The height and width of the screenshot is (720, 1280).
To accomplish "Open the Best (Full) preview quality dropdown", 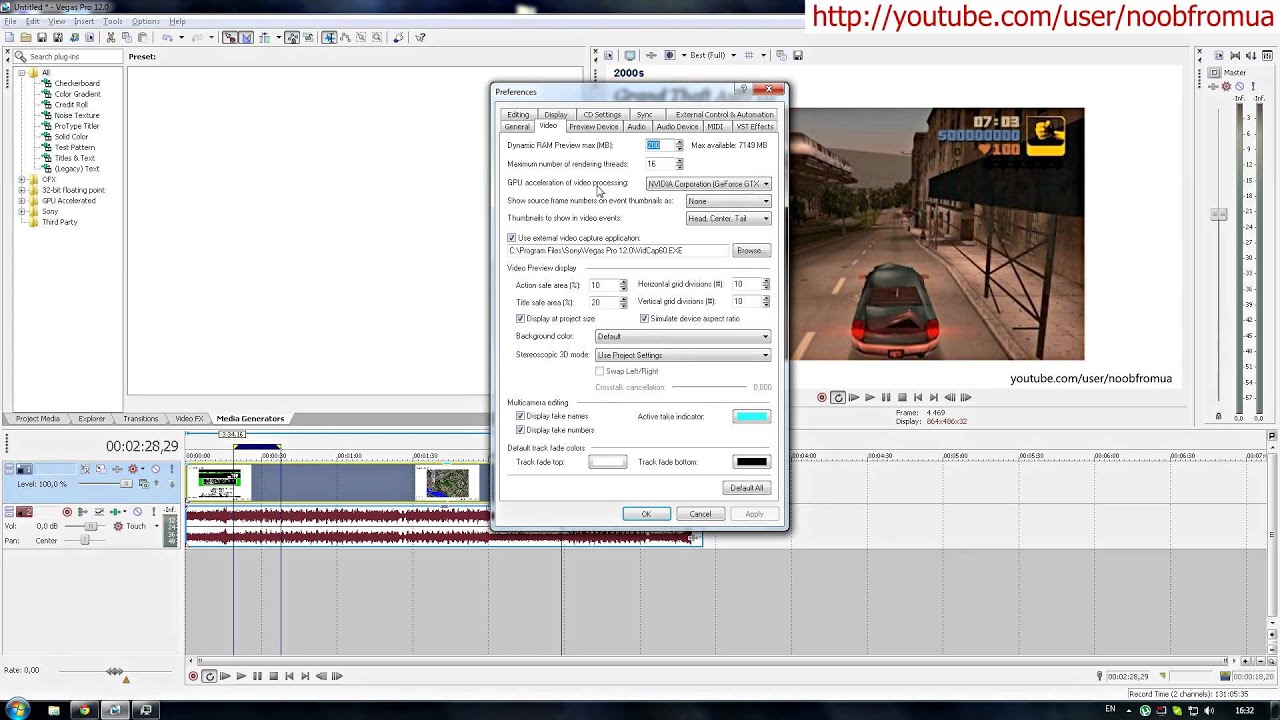I will point(713,55).
